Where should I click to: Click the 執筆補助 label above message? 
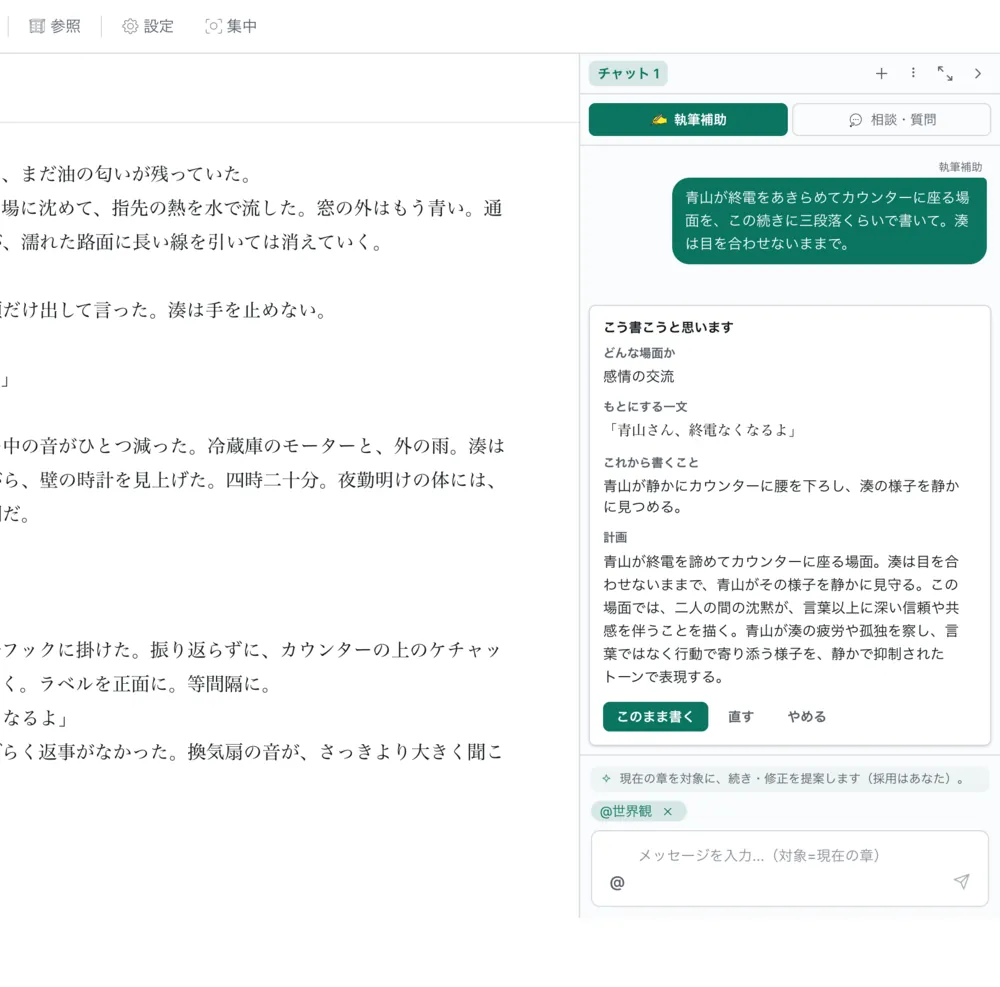960,166
